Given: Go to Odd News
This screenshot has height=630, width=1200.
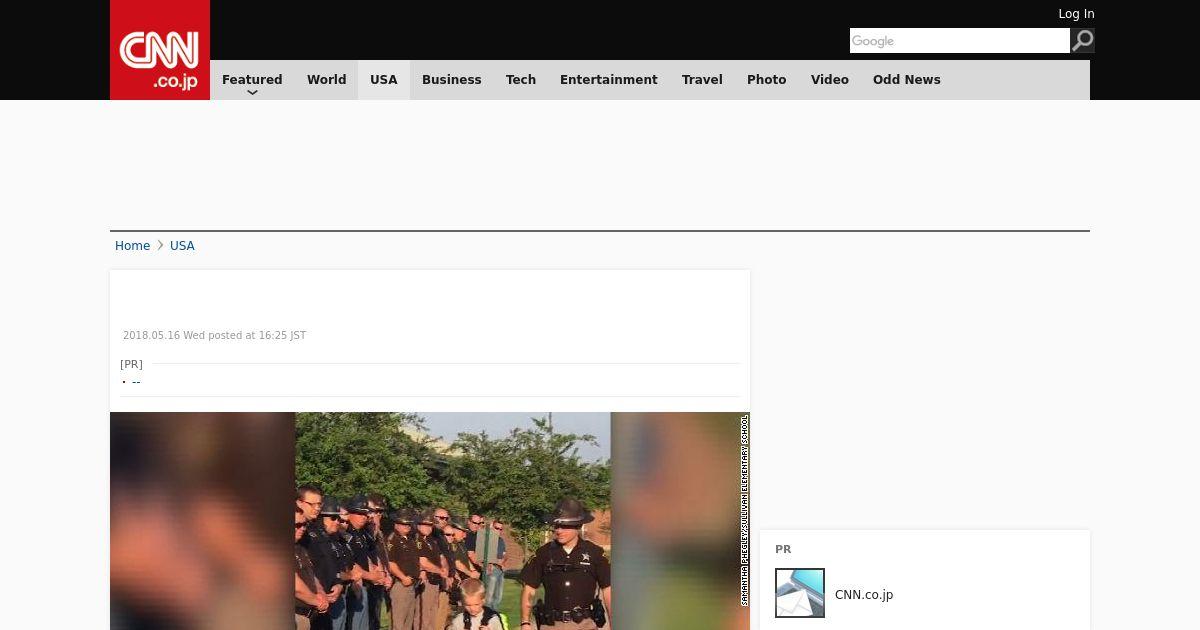Looking at the screenshot, I should pos(907,80).
